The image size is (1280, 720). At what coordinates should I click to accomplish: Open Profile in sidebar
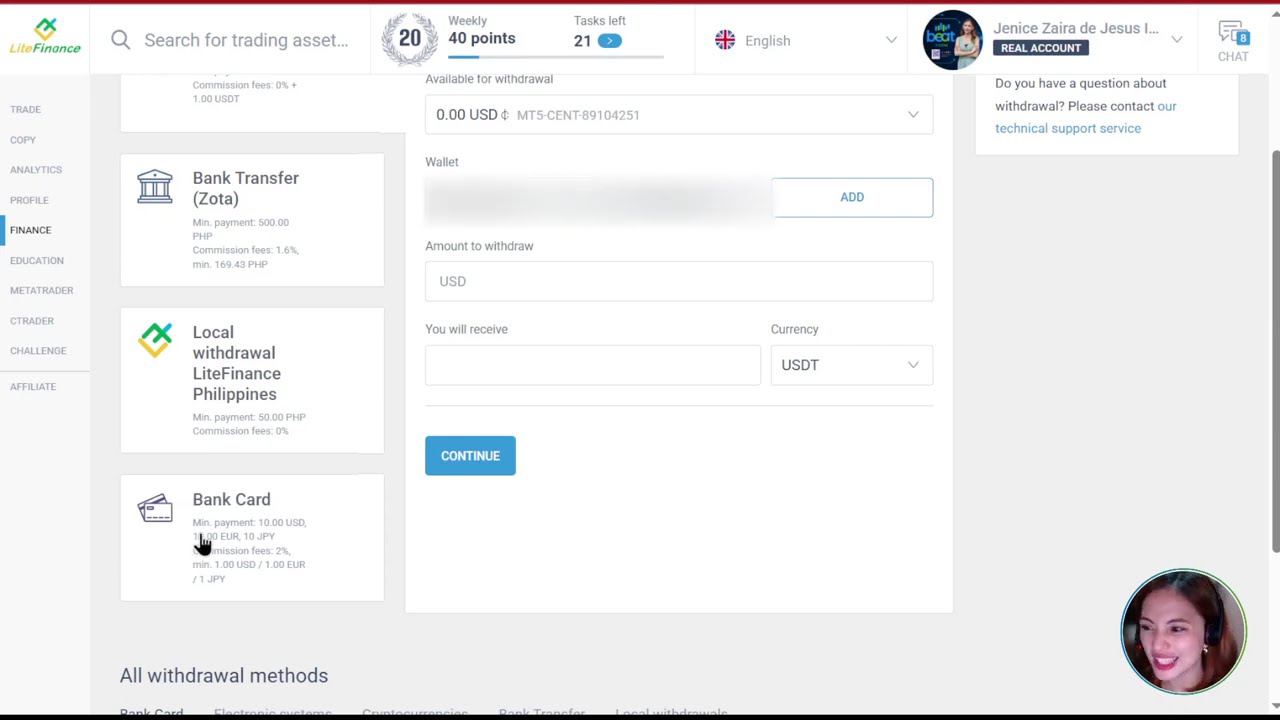(x=29, y=200)
